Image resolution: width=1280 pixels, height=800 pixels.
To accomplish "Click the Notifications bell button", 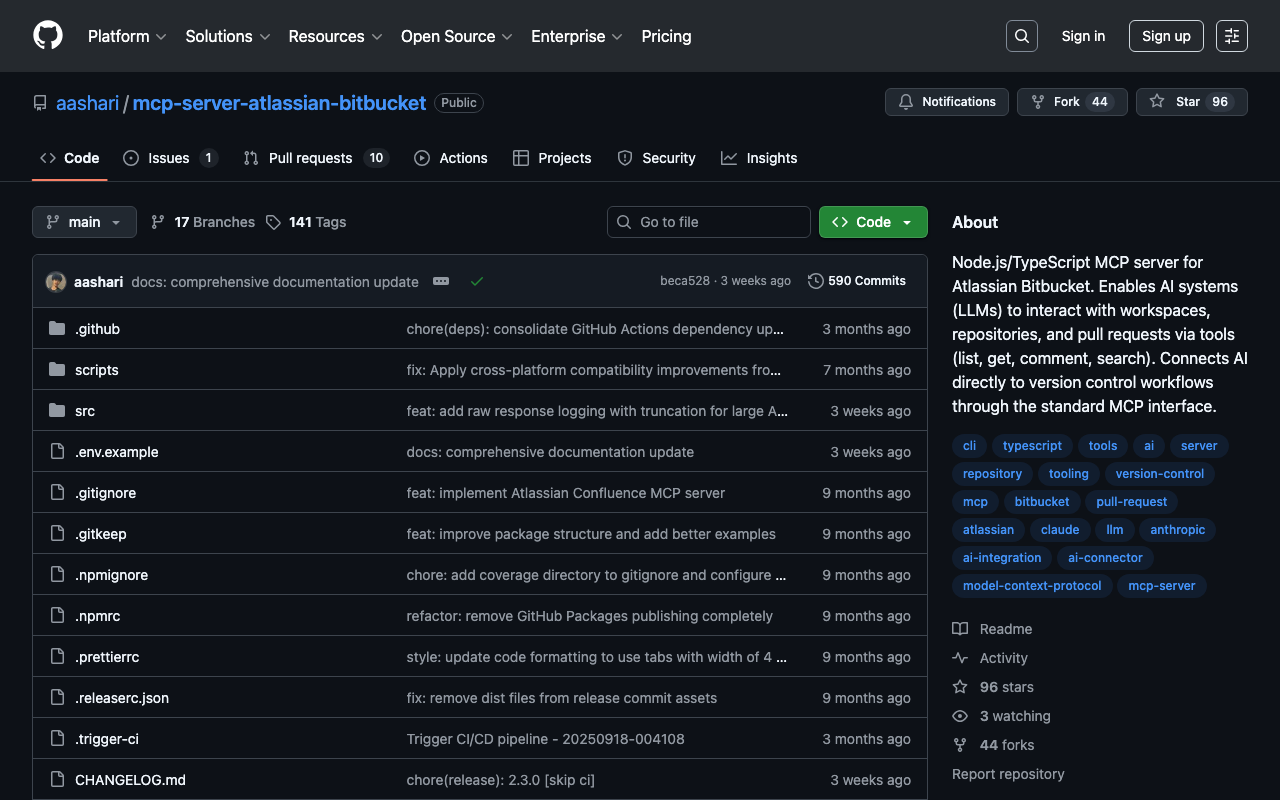I will pos(946,102).
